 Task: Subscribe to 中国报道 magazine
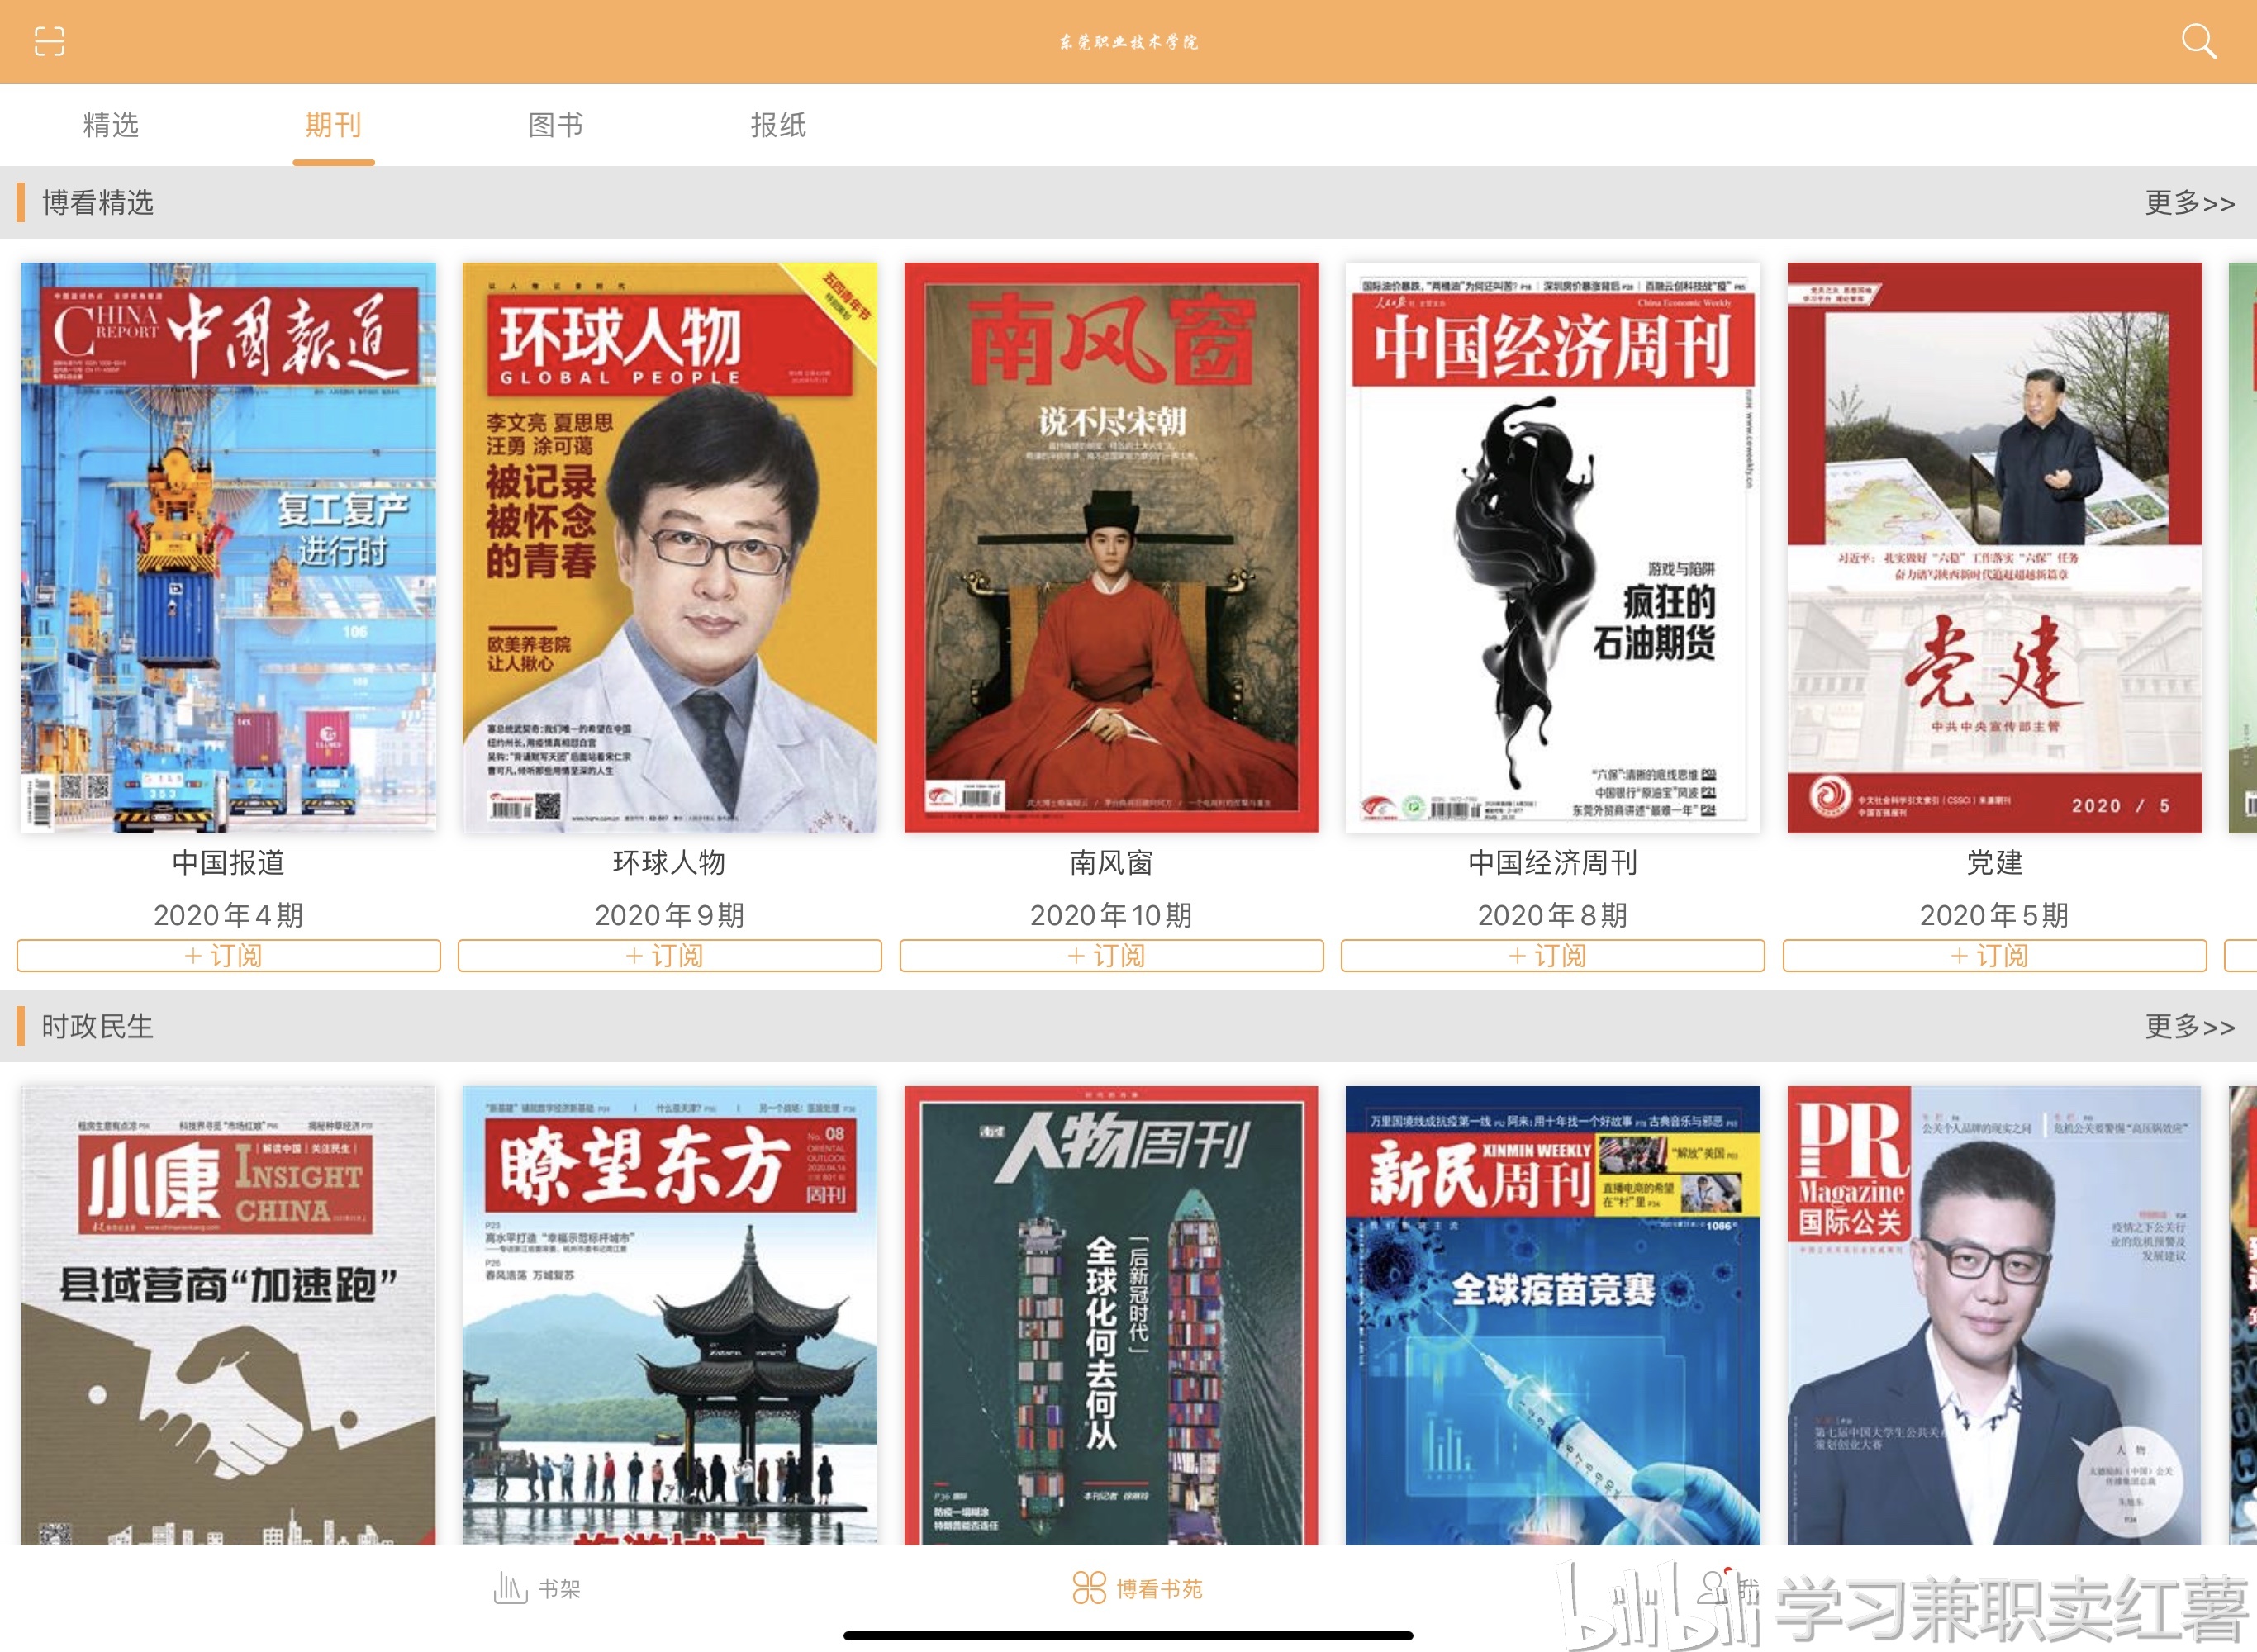228,955
